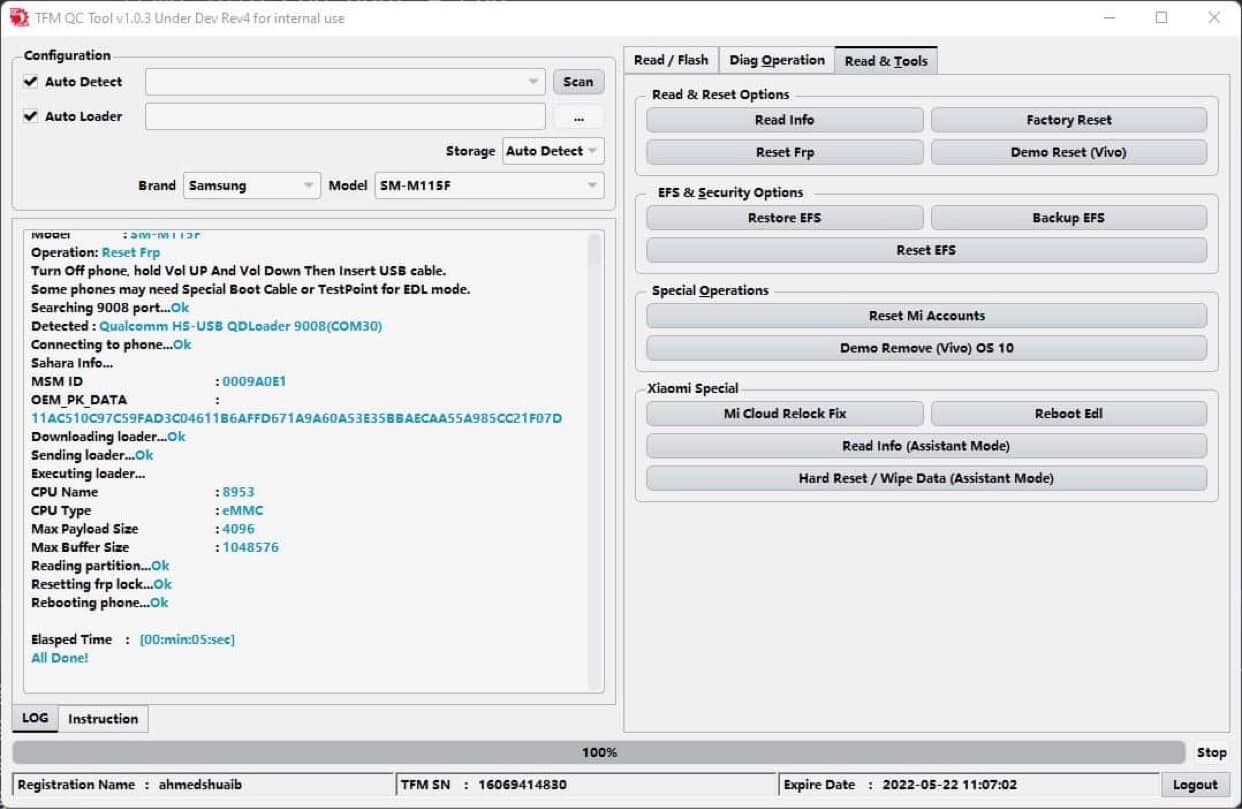Click the Max Buffer Size value 1048576
The image size is (1242, 809).
pyautogui.click(x=250, y=547)
